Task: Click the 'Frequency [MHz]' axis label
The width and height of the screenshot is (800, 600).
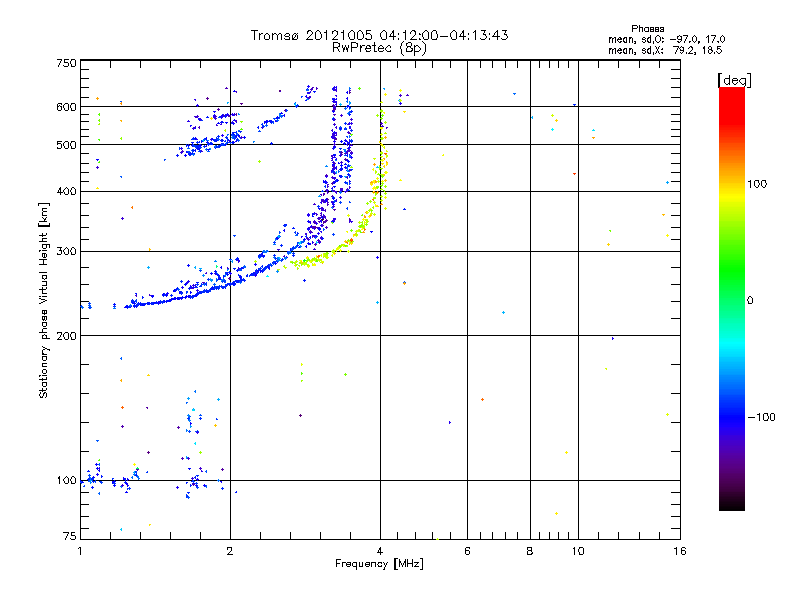Action: [x=379, y=564]
